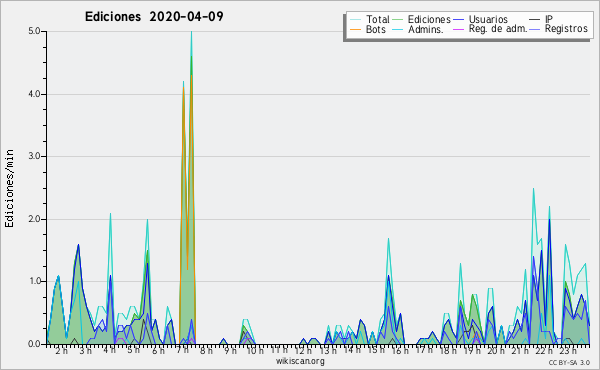Click the '17 h' x-axis label
The height and width of the screenshot is (370, 600).
[424, 350]
